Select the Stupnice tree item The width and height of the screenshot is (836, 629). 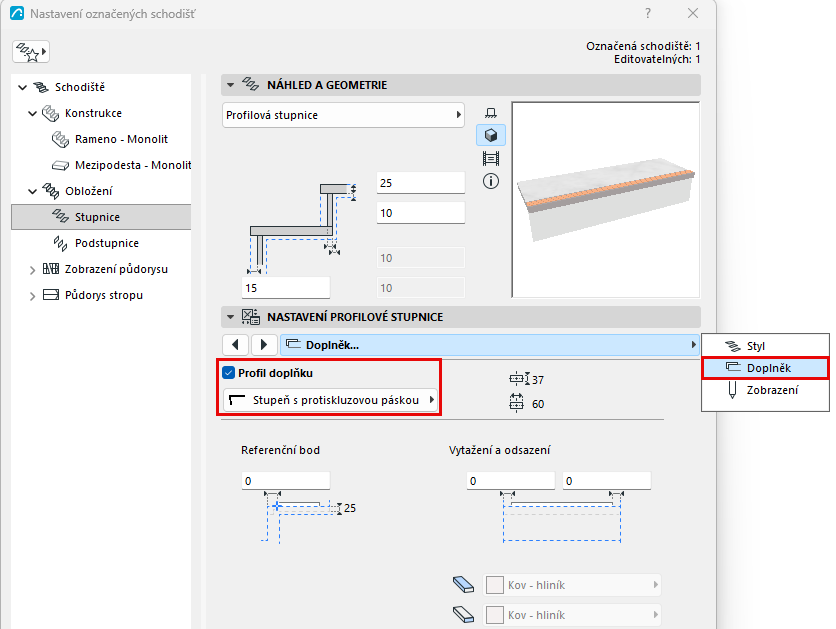tap(101, 217)
